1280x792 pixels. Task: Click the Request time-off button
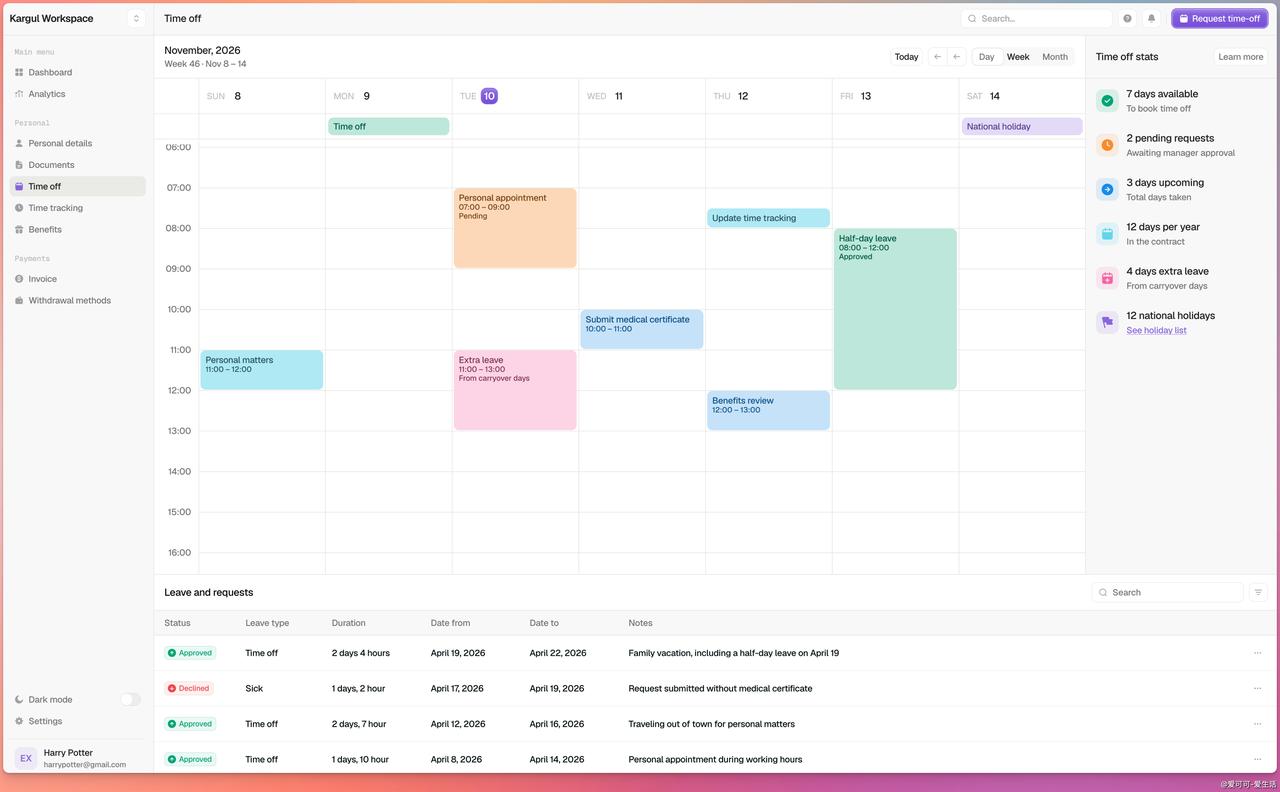[1220, 18]
